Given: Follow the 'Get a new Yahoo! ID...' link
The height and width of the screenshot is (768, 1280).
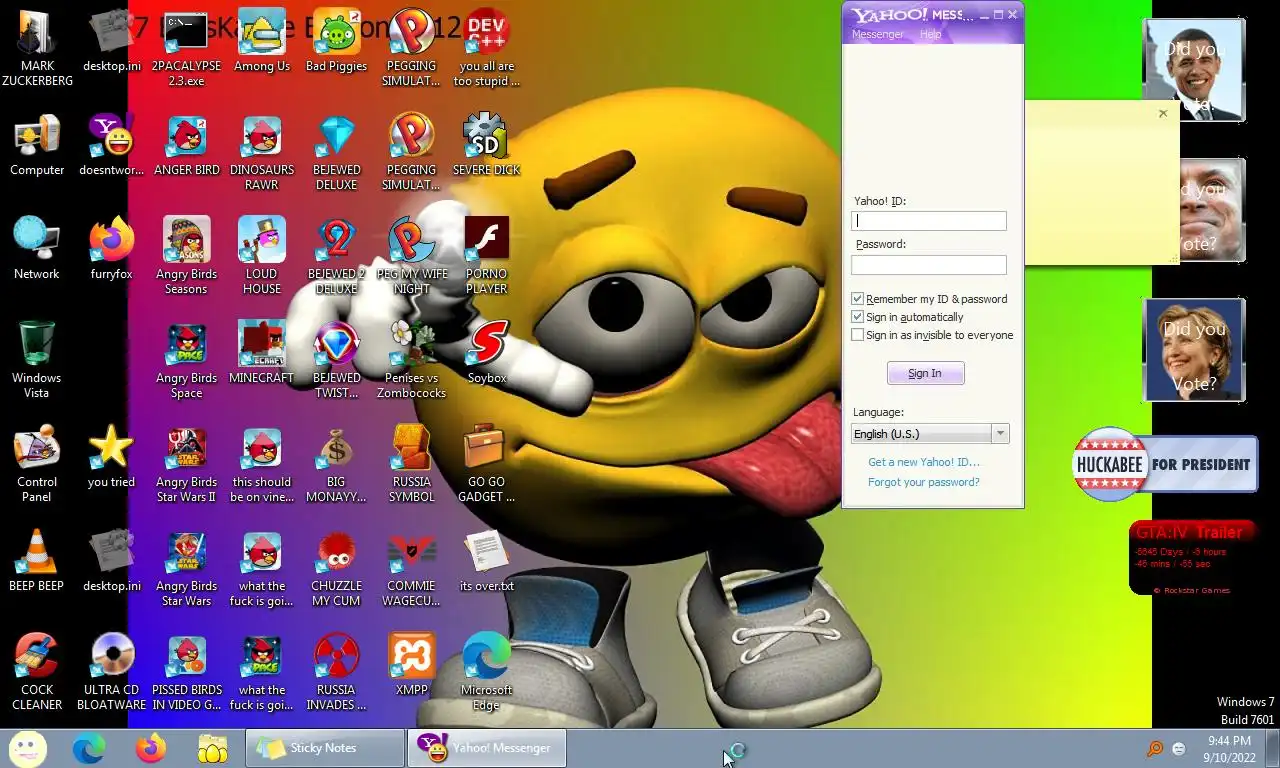Looking at the screenshot, I should point(924,462).
